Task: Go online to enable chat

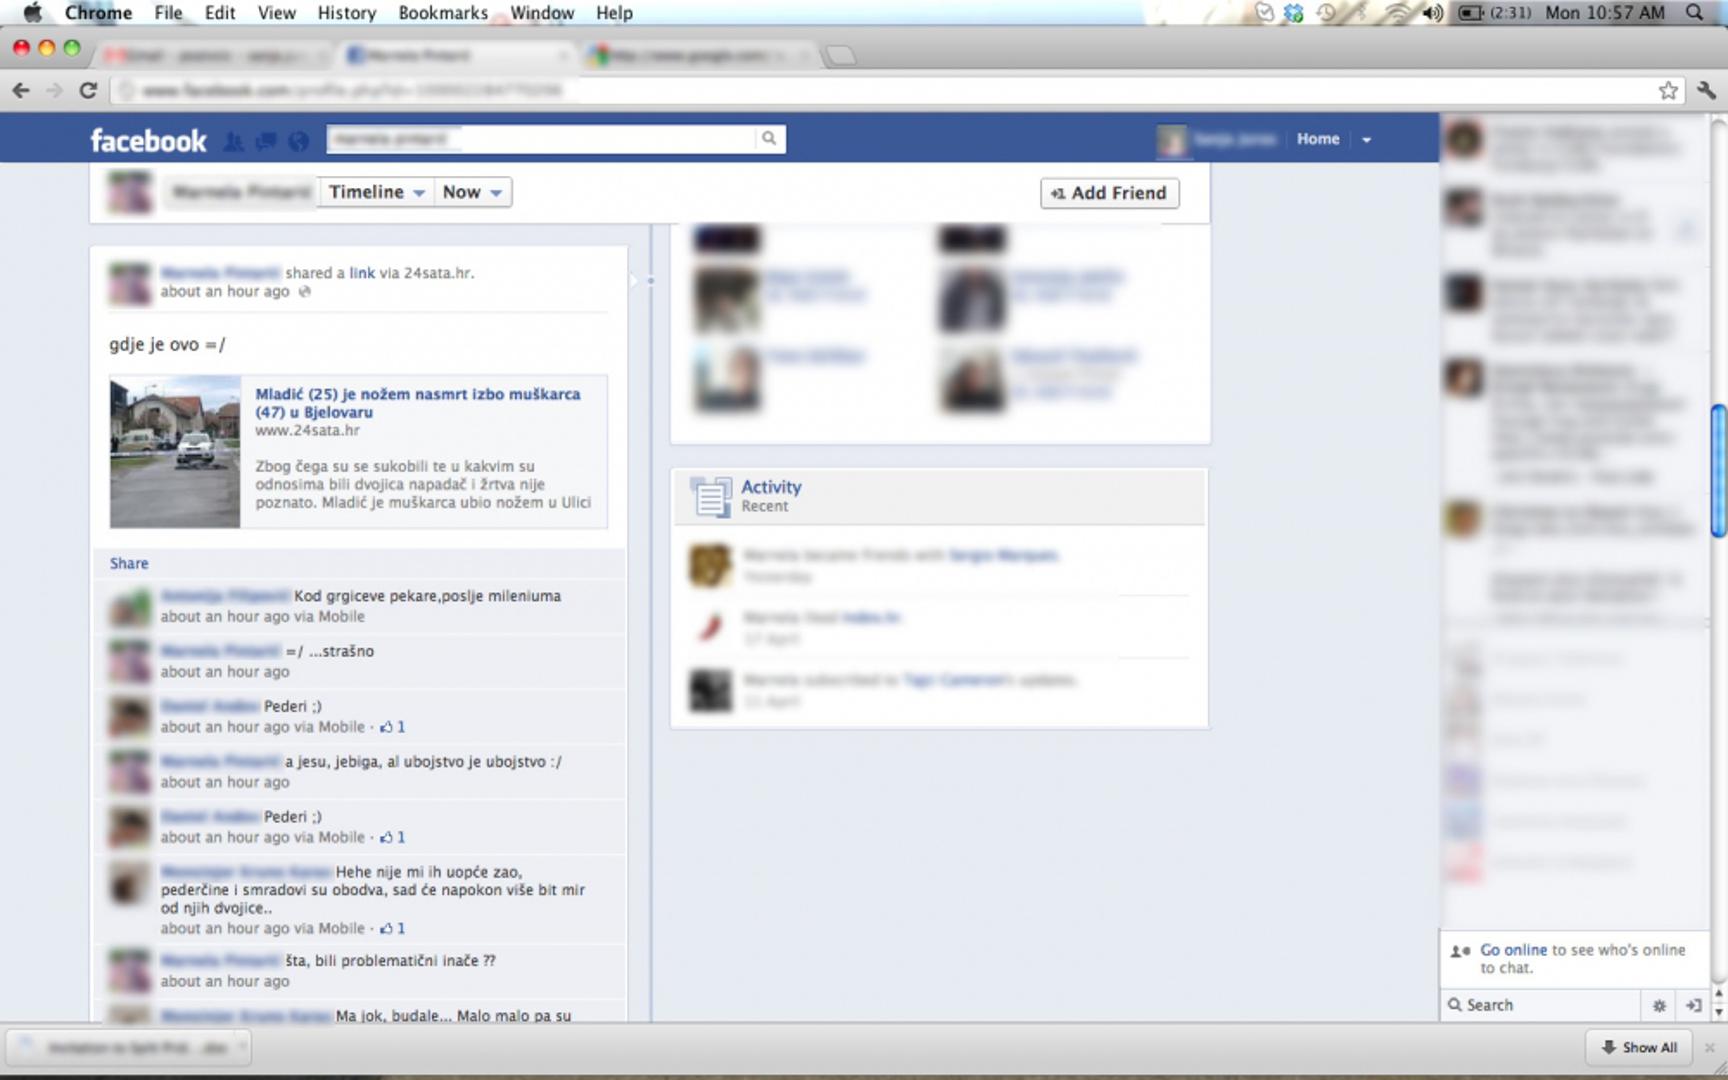Action: click(x=1513, y=950)
